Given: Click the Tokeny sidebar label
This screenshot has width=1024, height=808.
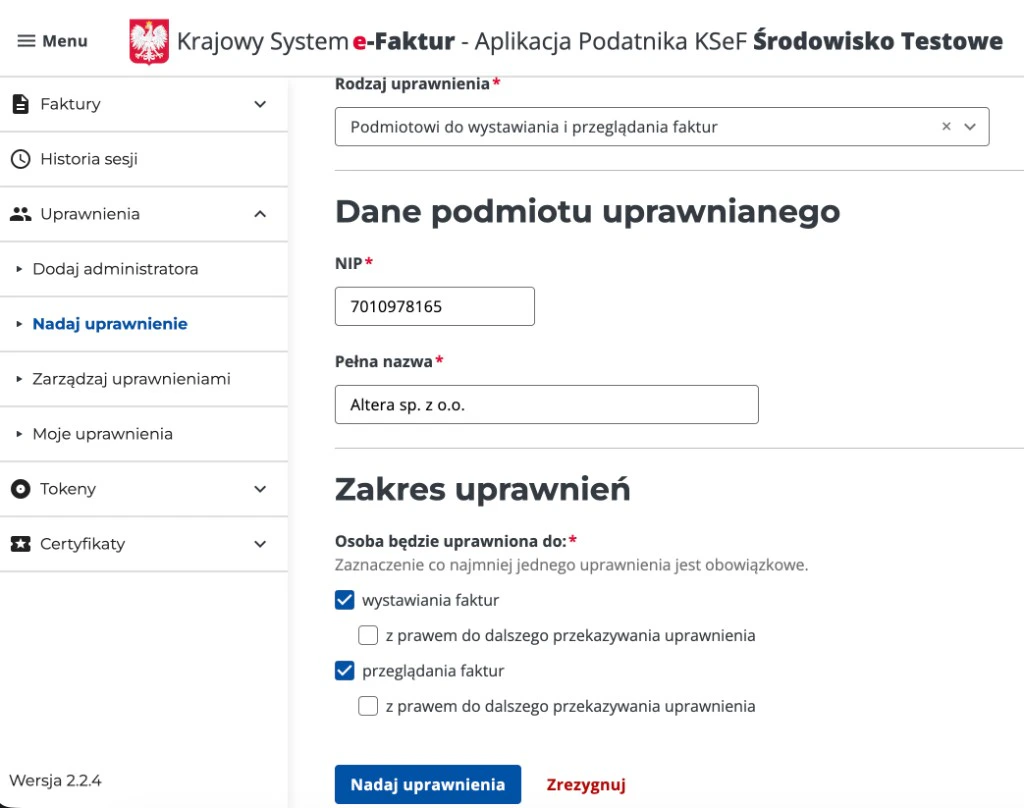Looking at the screenshot, I should [68, 489].
